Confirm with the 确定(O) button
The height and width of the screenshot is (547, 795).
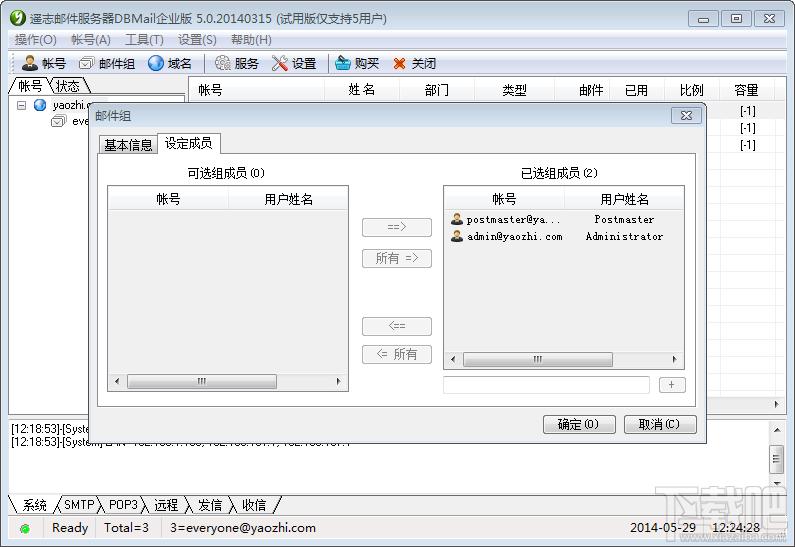tap(579, 424)
